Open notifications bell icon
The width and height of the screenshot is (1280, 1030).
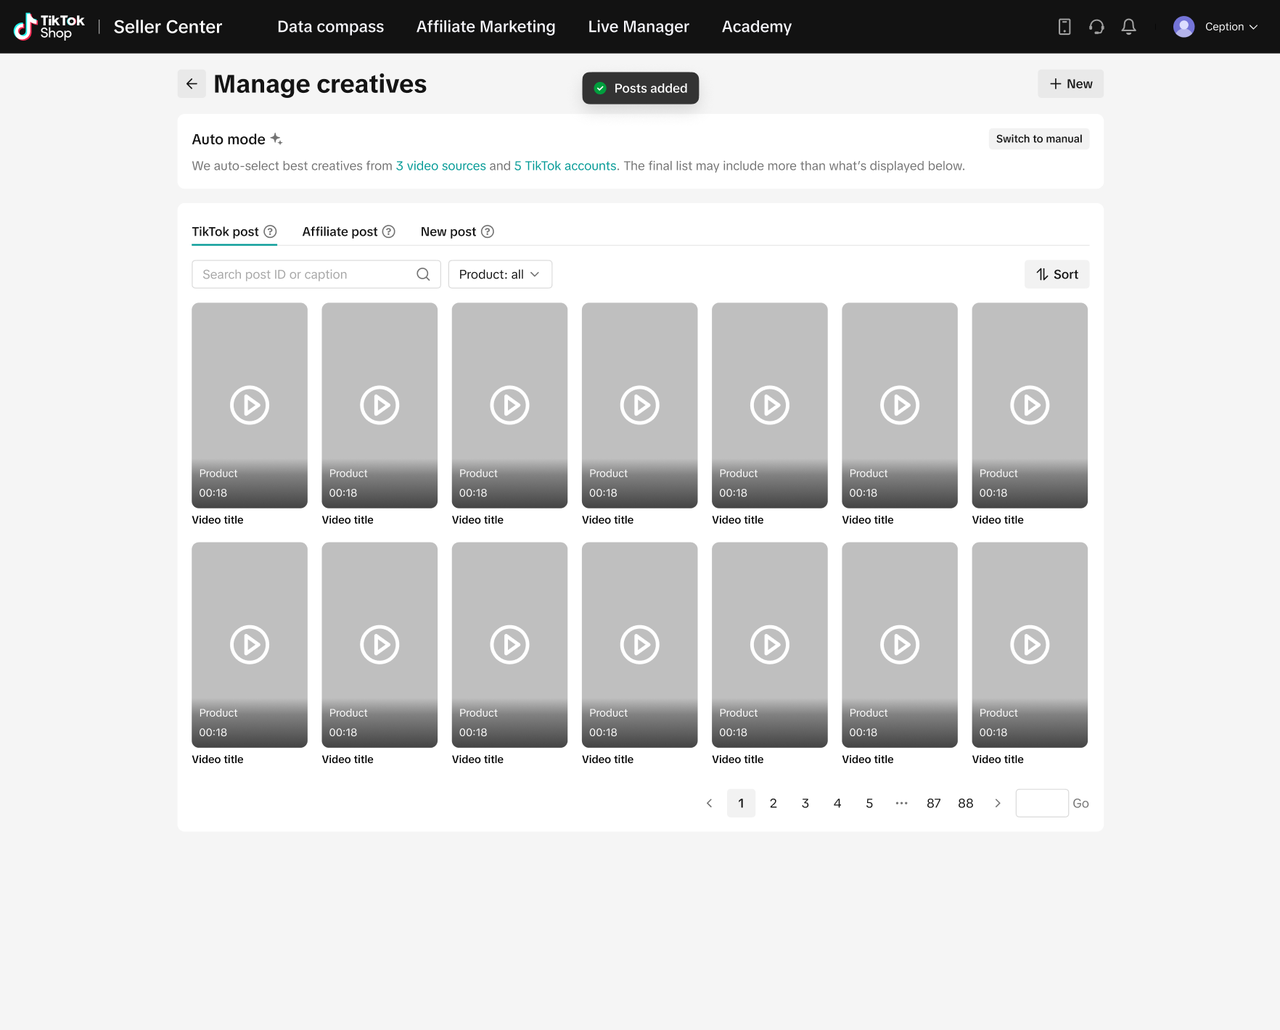coord(1128,27)
